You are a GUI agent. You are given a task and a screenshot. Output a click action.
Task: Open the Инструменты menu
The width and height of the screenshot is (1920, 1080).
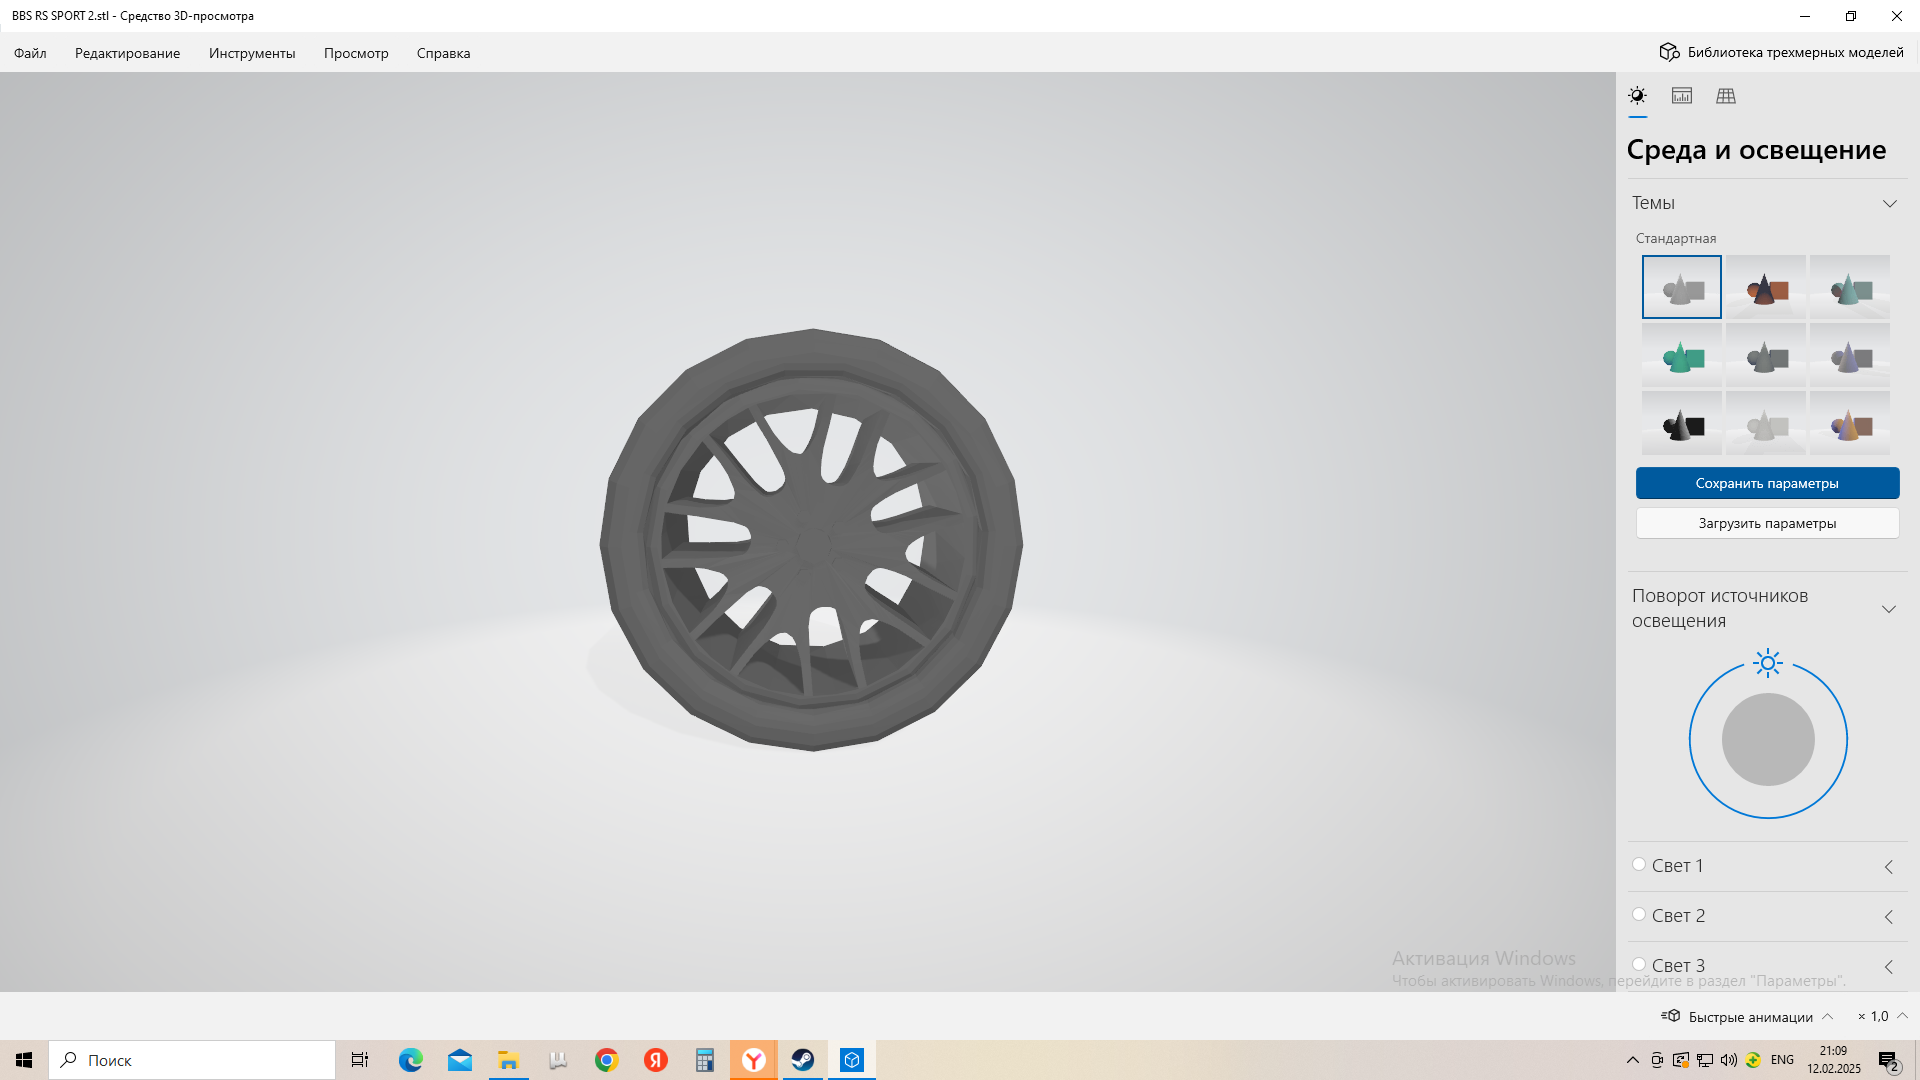coord(252,53)
